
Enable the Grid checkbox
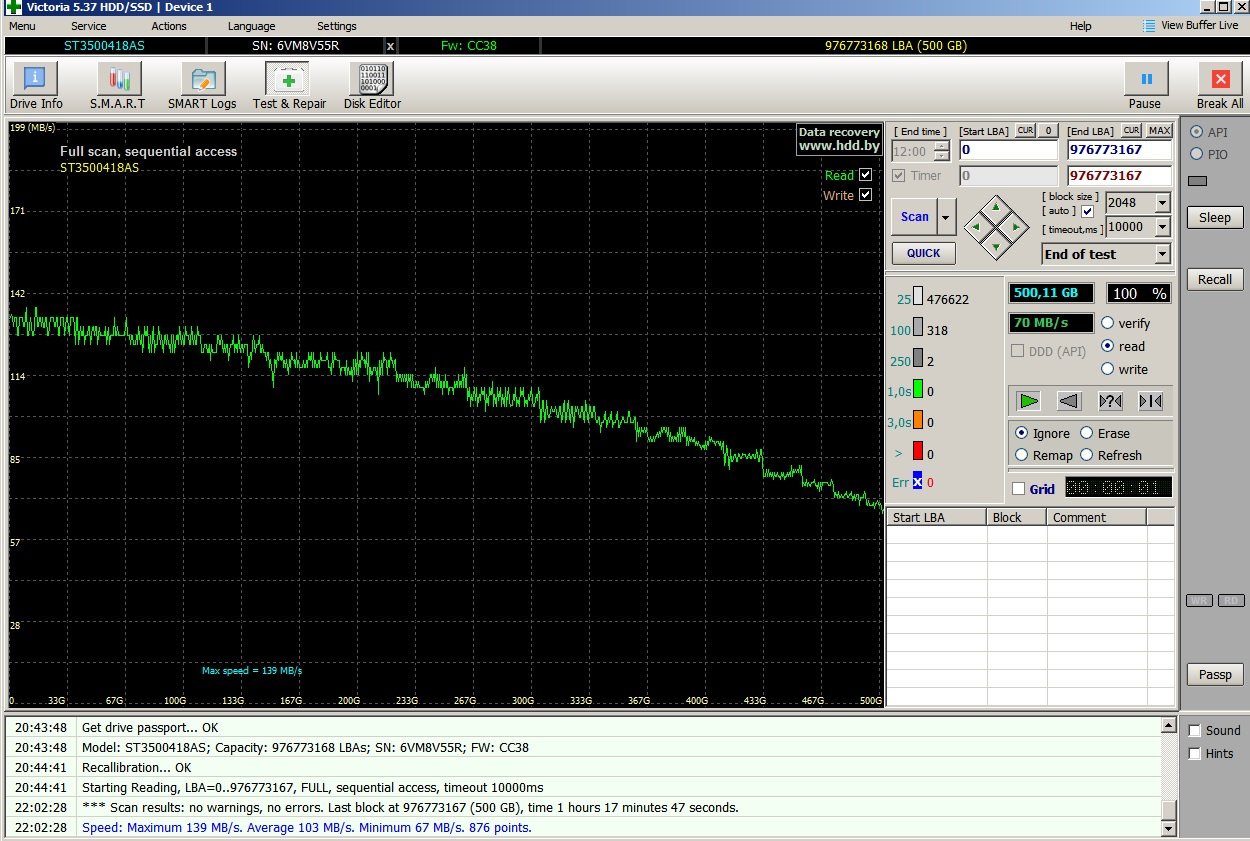(x=1019, y=489)
